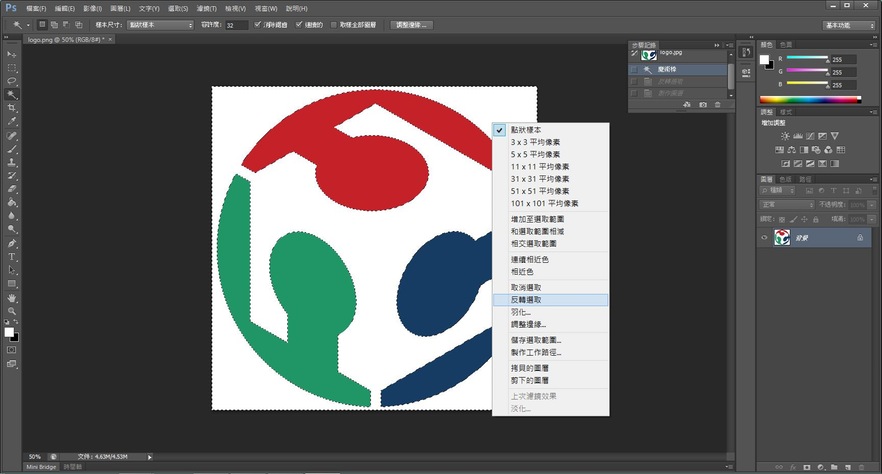Open the layer filter type dropdown
The width and height of the screenshot is (882, 474).
(x=778, y=191)
